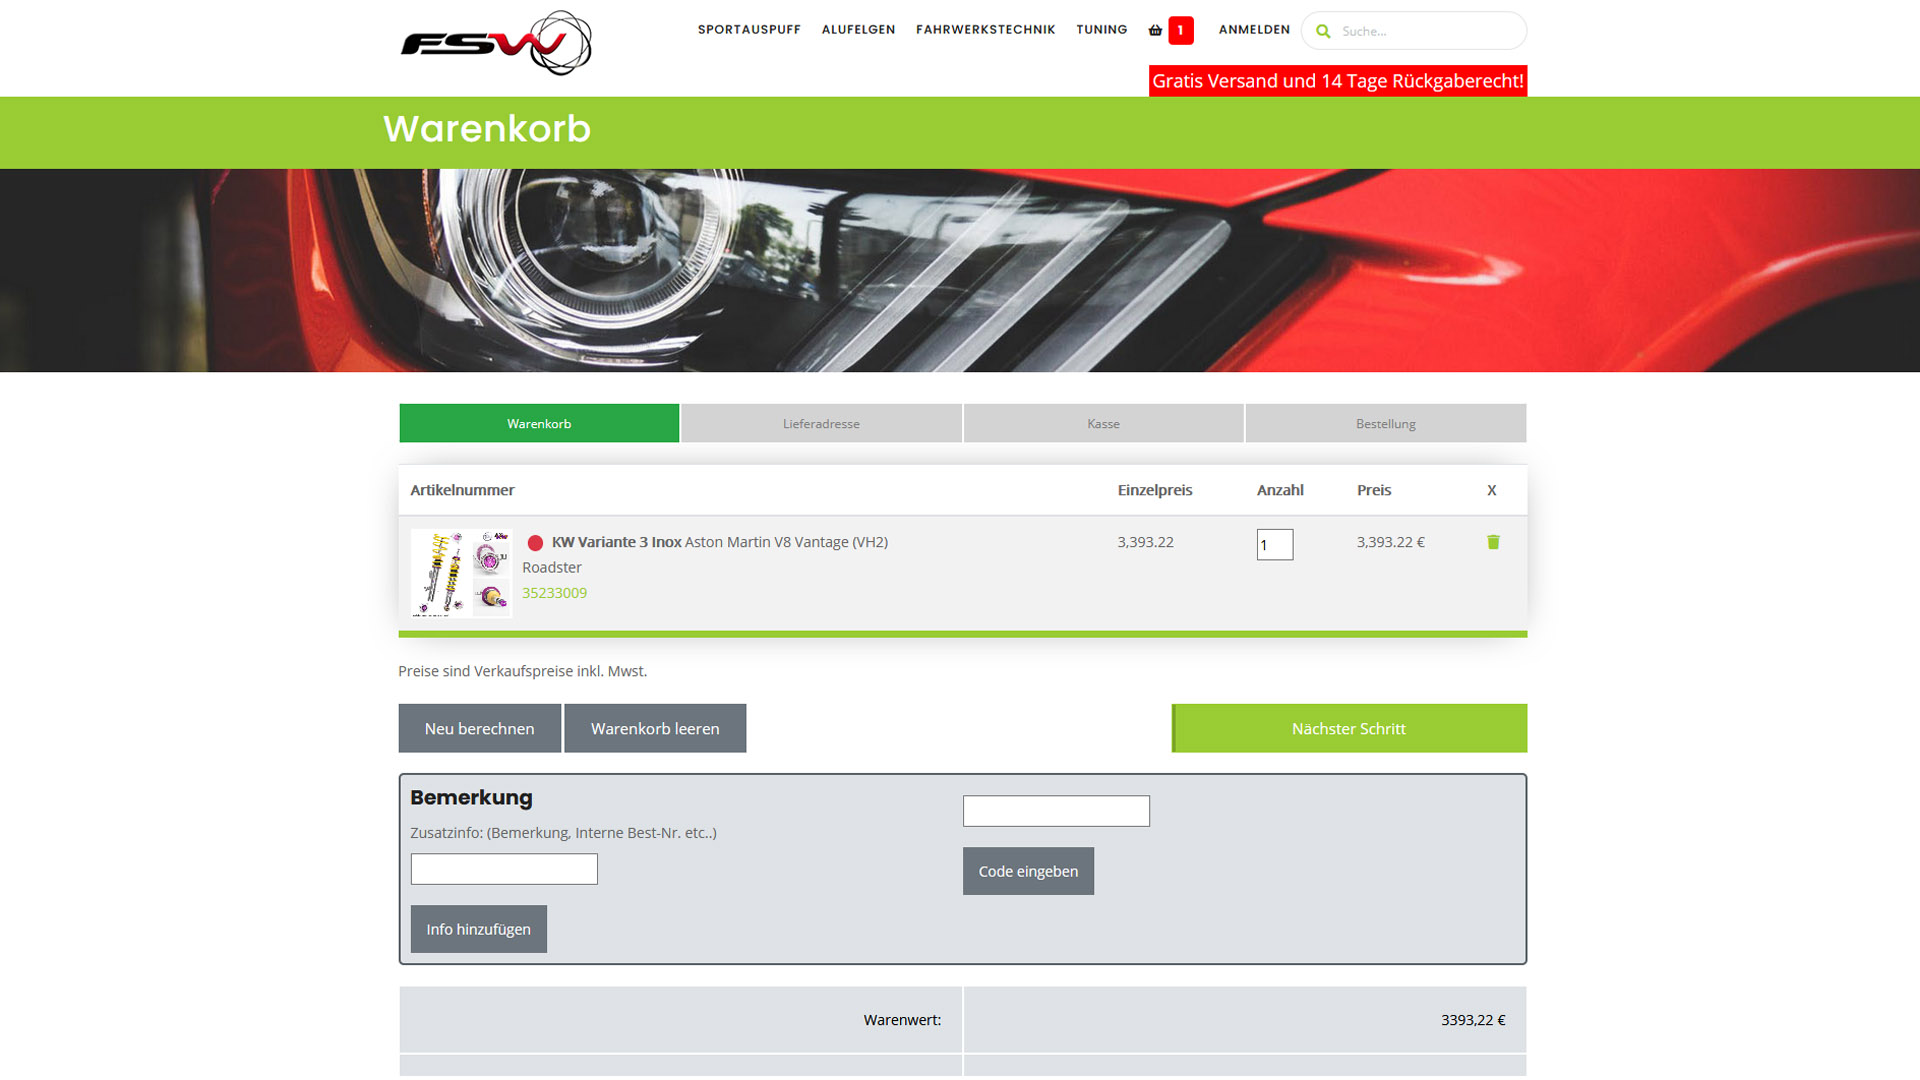
Task: Click the Einzelpreis value 3,393.22
Action: [x=1145, y=542]
